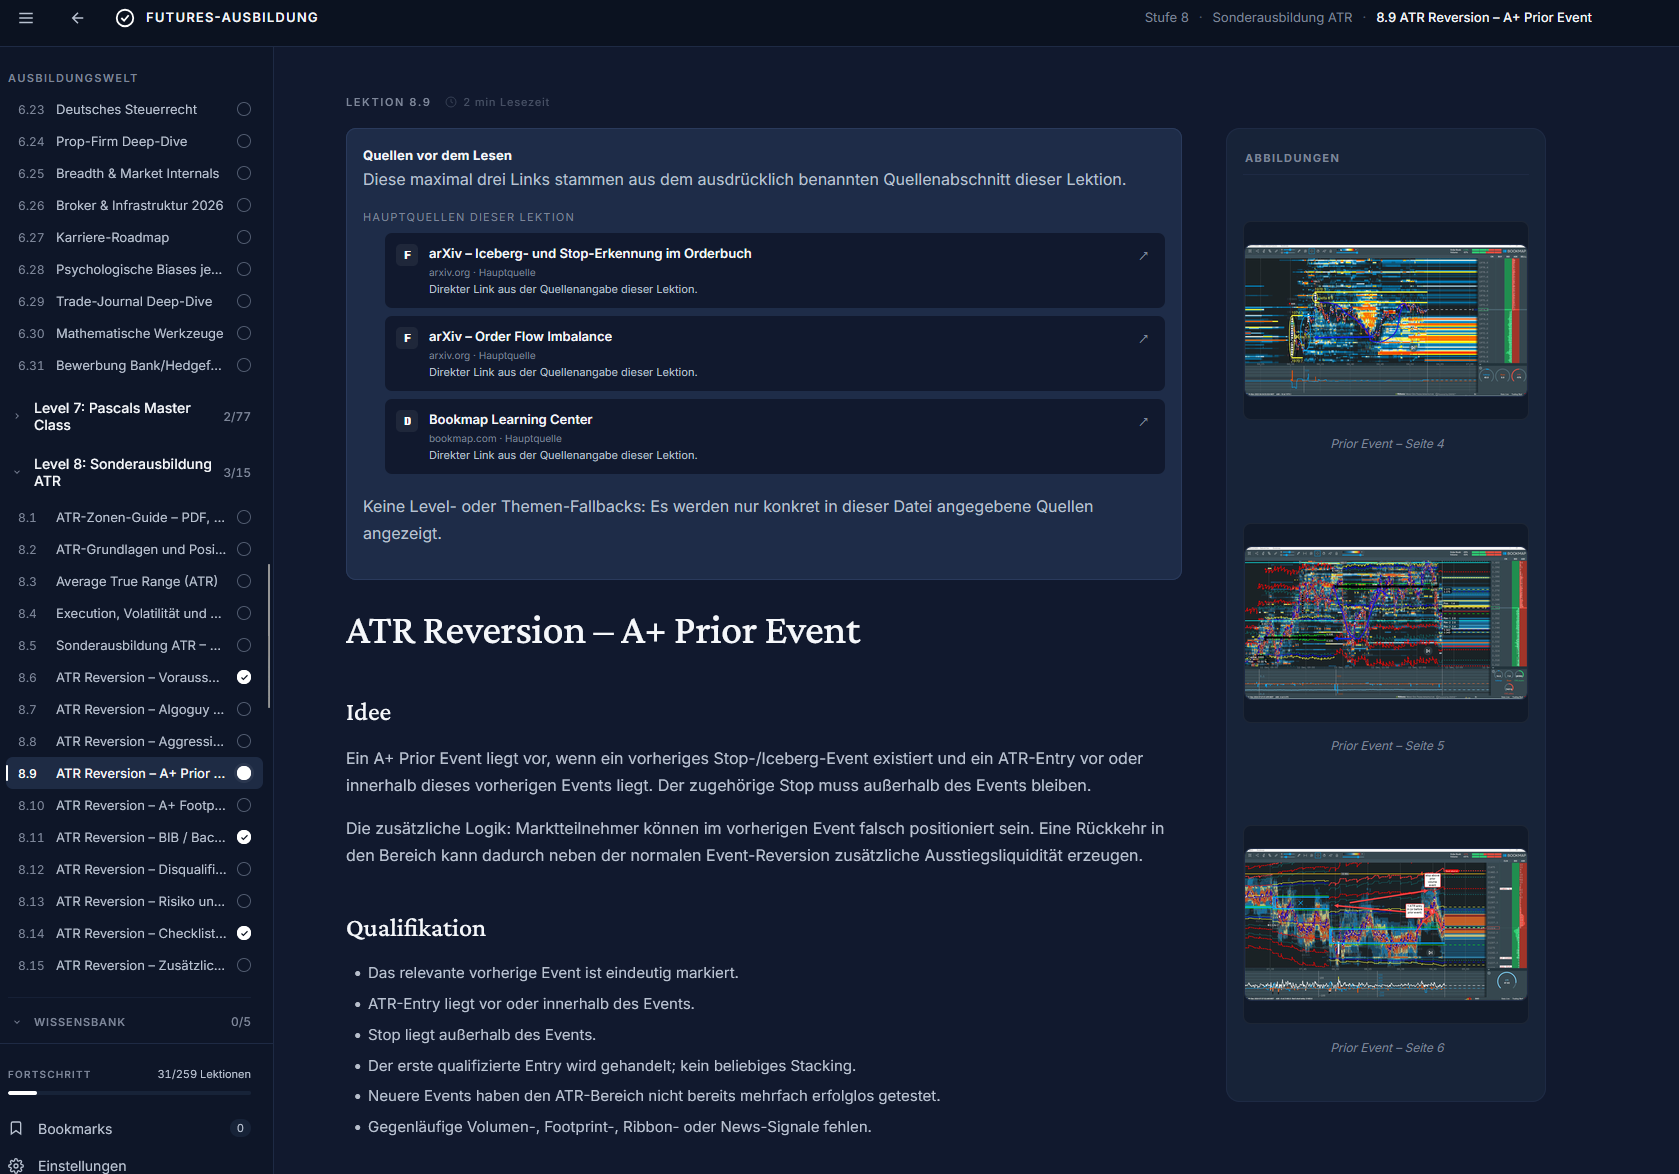1679x1174 pixels.
Task: Open lesson 6.30 Mathematische Werkzeuge
Action: 134,333
